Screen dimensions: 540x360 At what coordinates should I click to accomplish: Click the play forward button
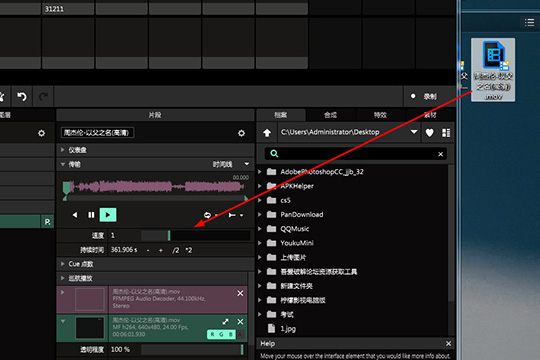pos(108,215)
